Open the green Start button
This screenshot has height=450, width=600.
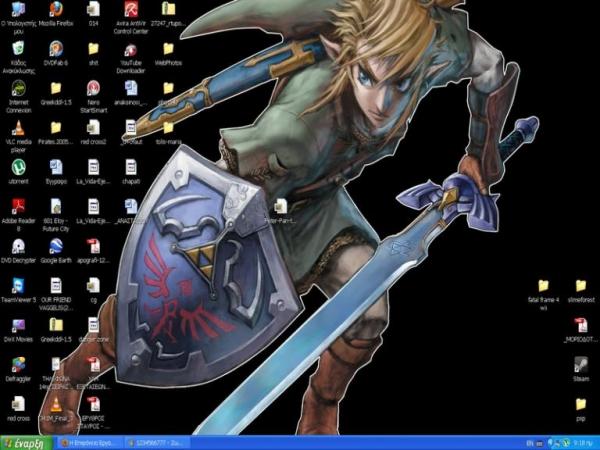click(25, 441)
